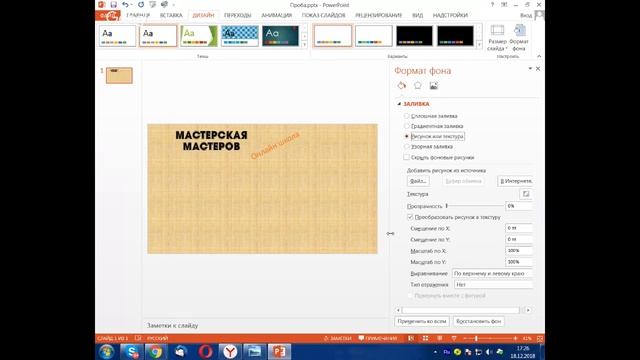Open Picture icon tab in Формат фона pane
The image size is (640, 360).
[x=433, y=85]
